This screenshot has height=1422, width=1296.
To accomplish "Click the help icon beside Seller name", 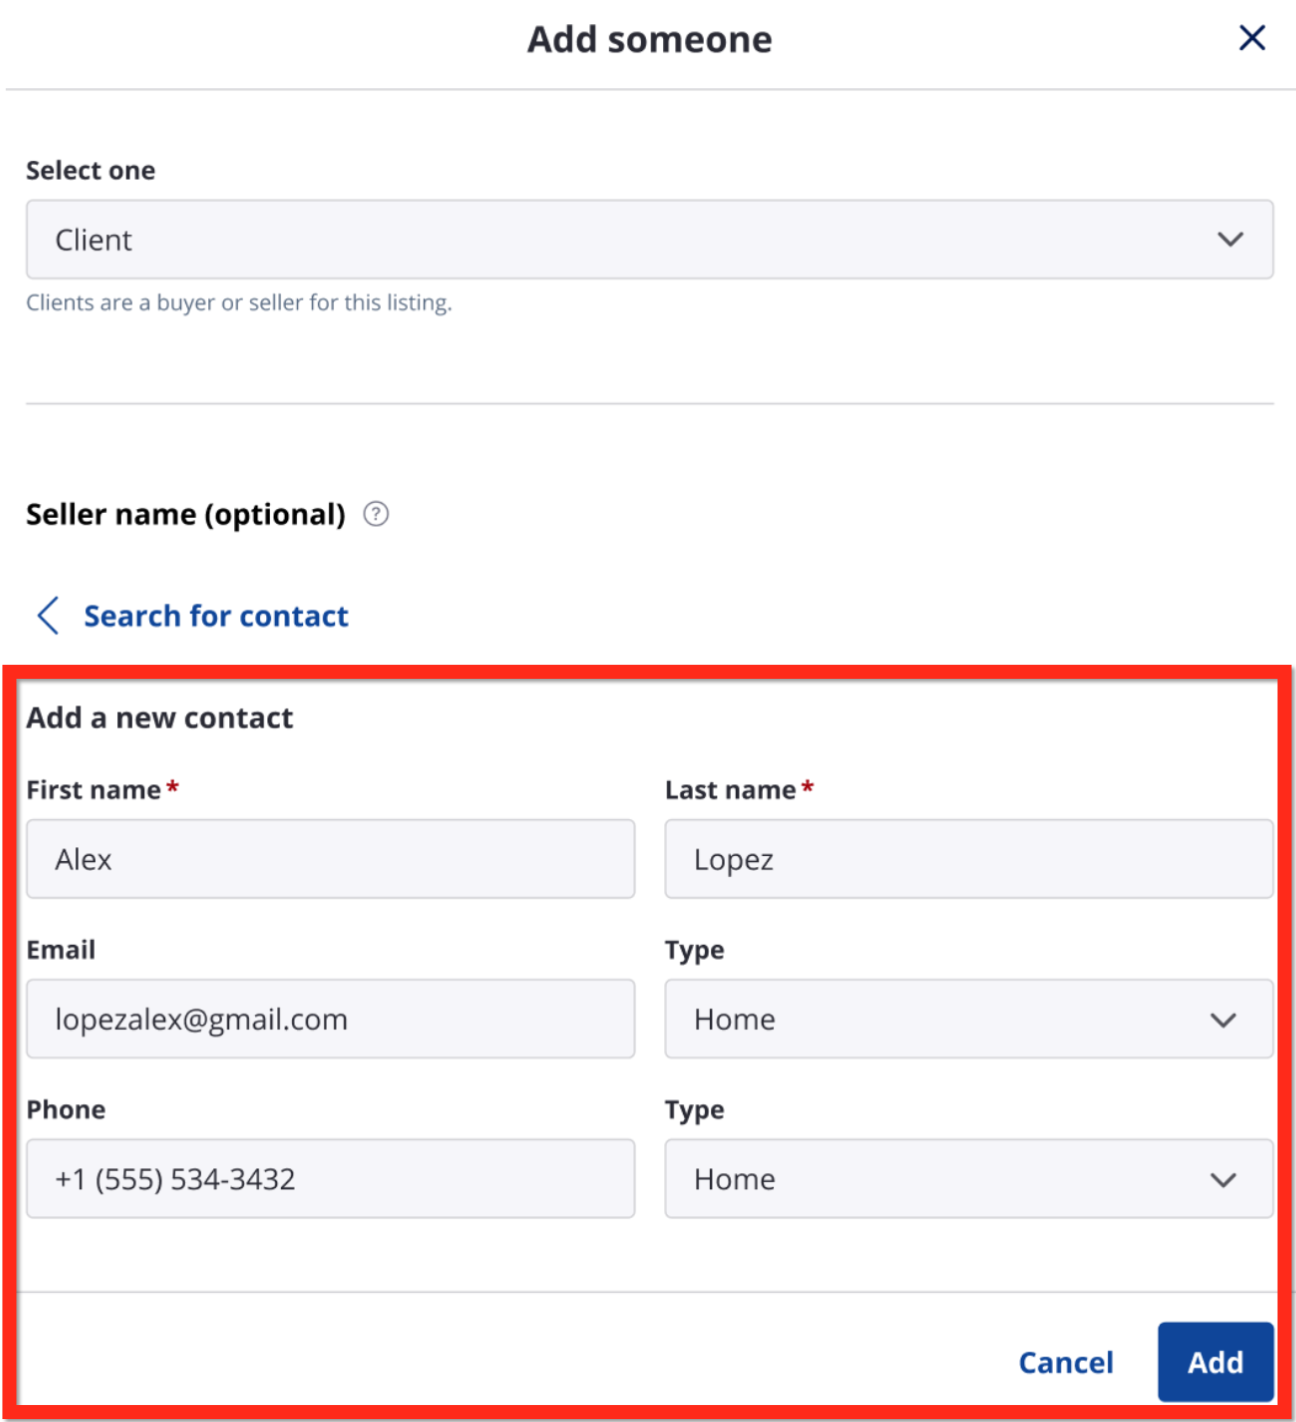I will click(x=376, y=514).
